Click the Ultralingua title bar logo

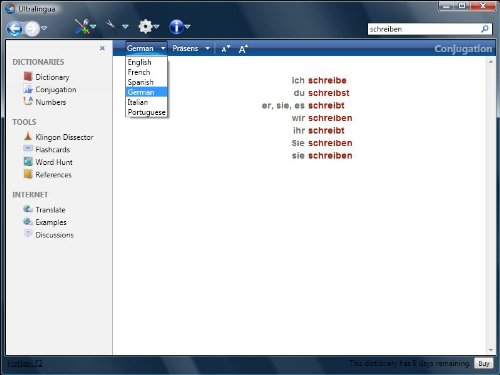coord(11,8)
